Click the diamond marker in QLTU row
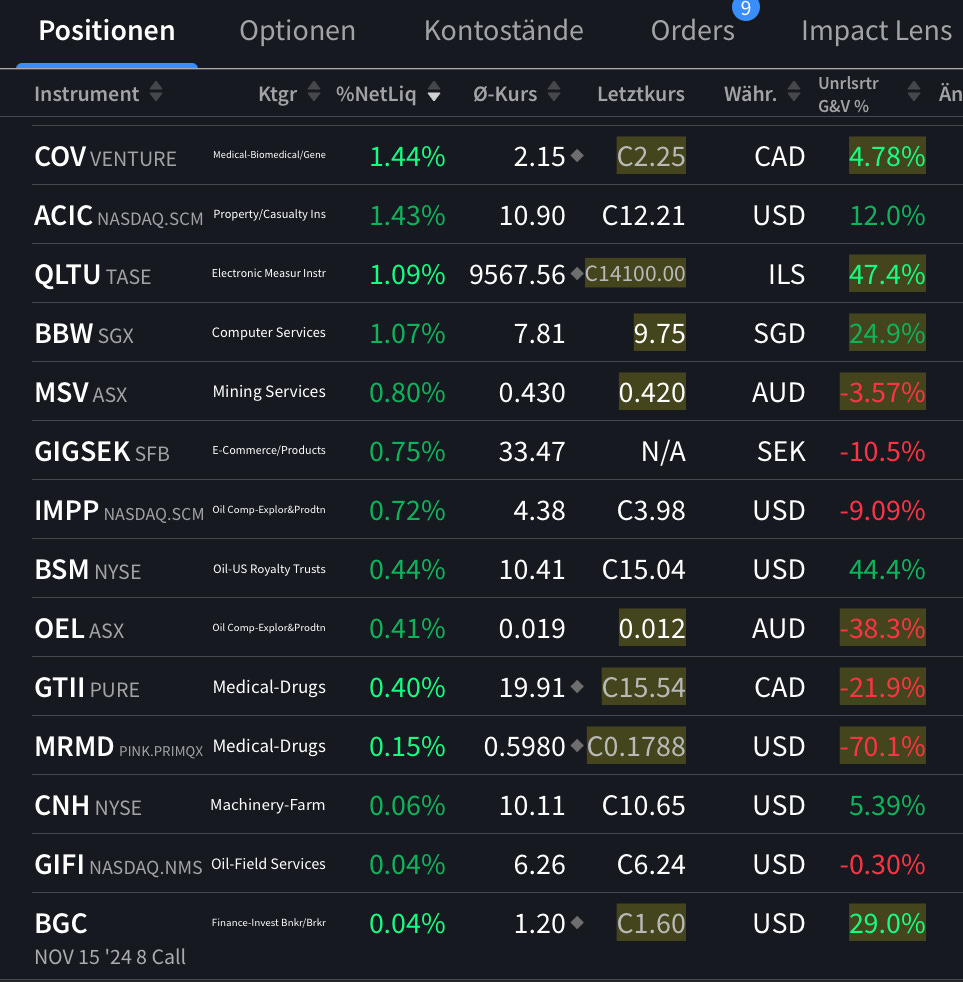Viewport: 963px width, 982px height. coord(577,274)
